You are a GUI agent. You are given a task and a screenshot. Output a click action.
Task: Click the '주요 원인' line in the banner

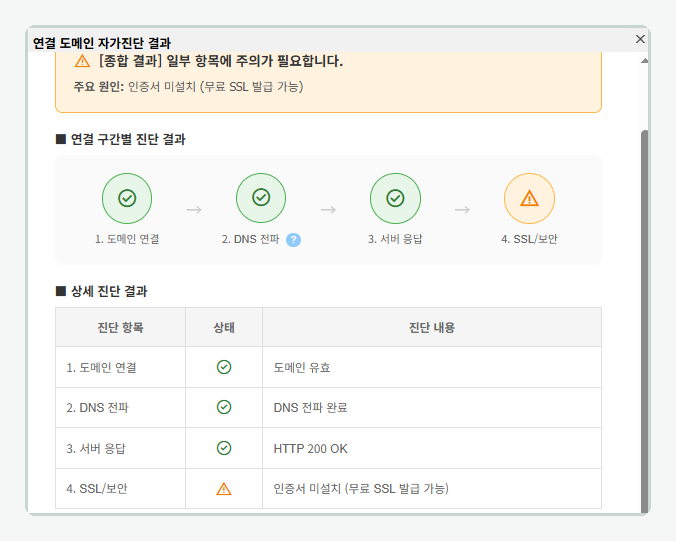188,87
